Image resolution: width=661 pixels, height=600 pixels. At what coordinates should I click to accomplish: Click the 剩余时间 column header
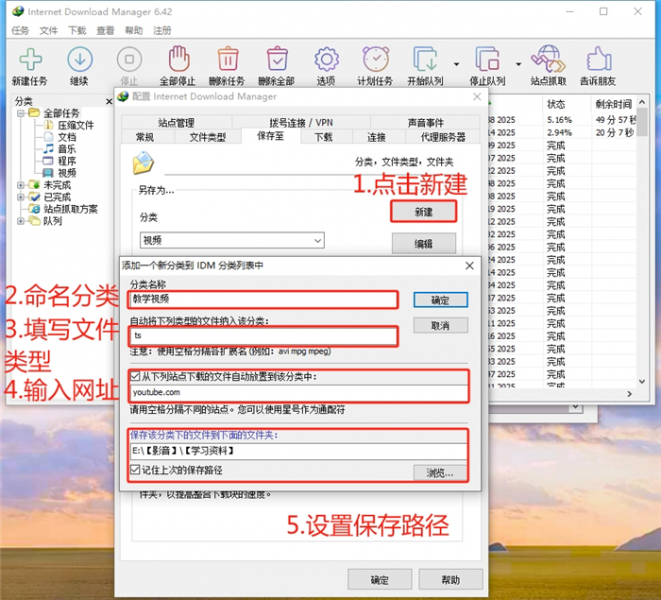(614, 104)
